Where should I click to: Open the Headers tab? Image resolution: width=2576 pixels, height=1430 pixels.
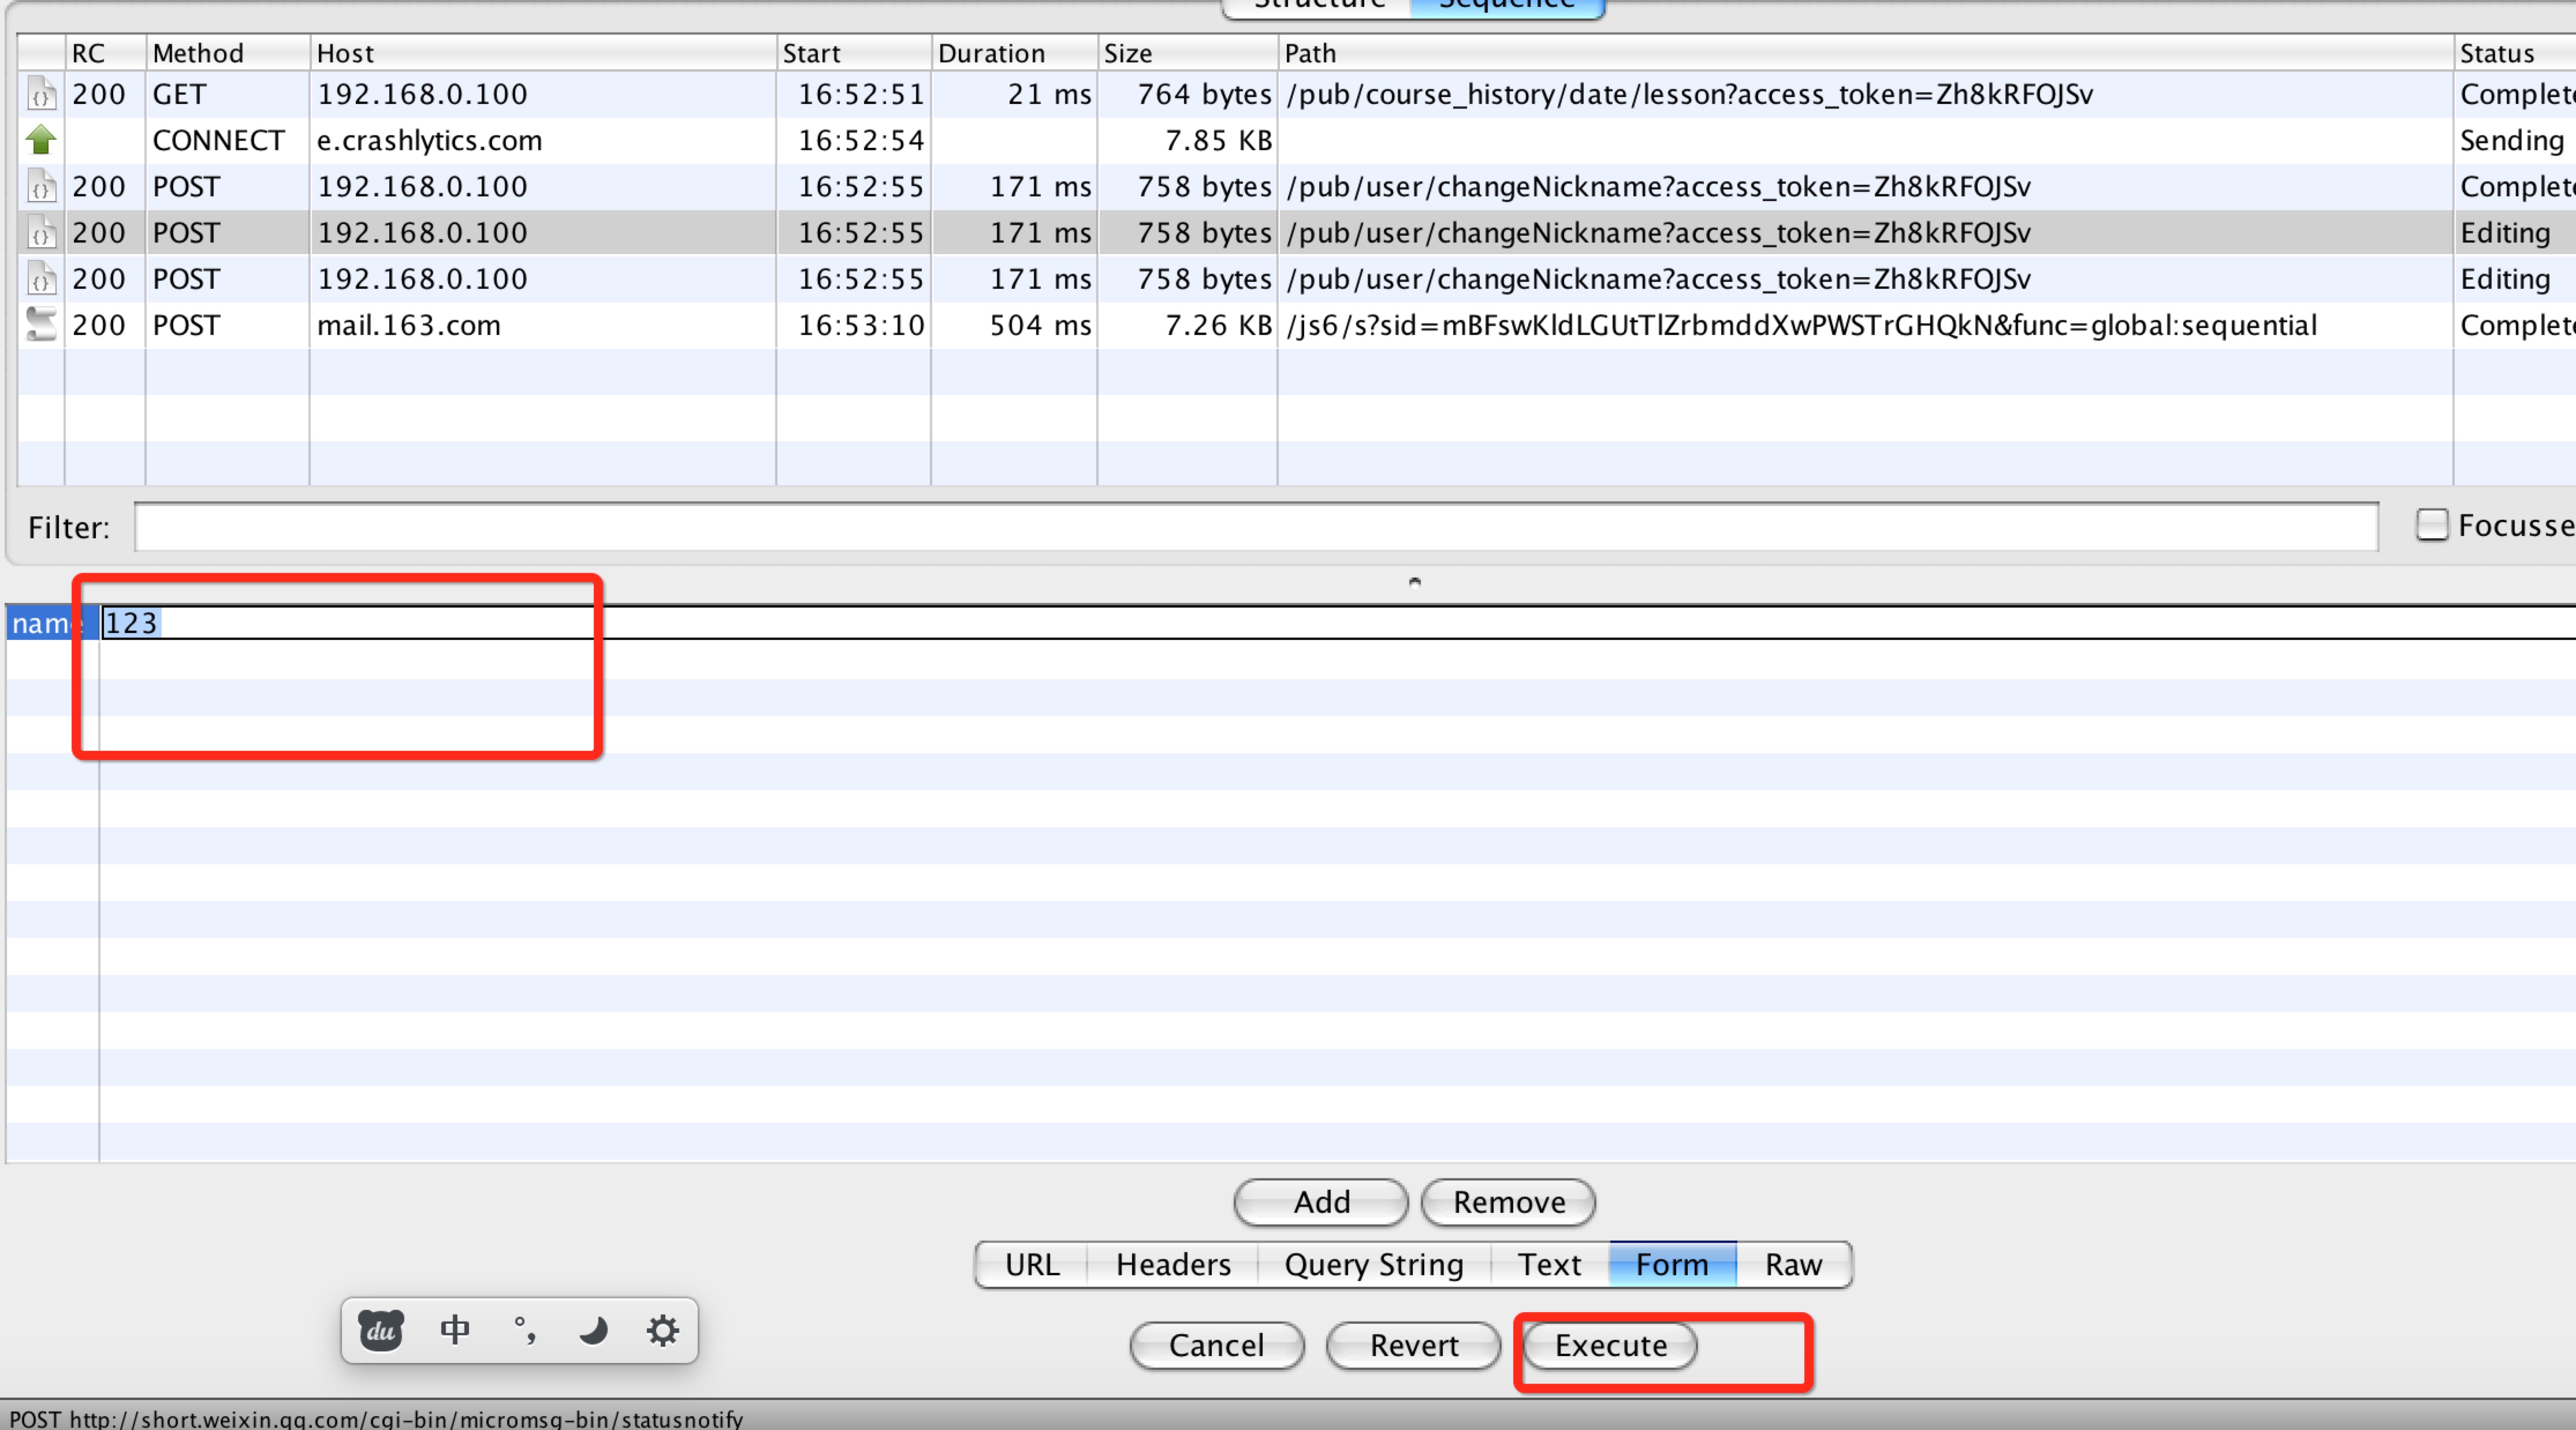pyautogui.click(x=1173, y=1265)
